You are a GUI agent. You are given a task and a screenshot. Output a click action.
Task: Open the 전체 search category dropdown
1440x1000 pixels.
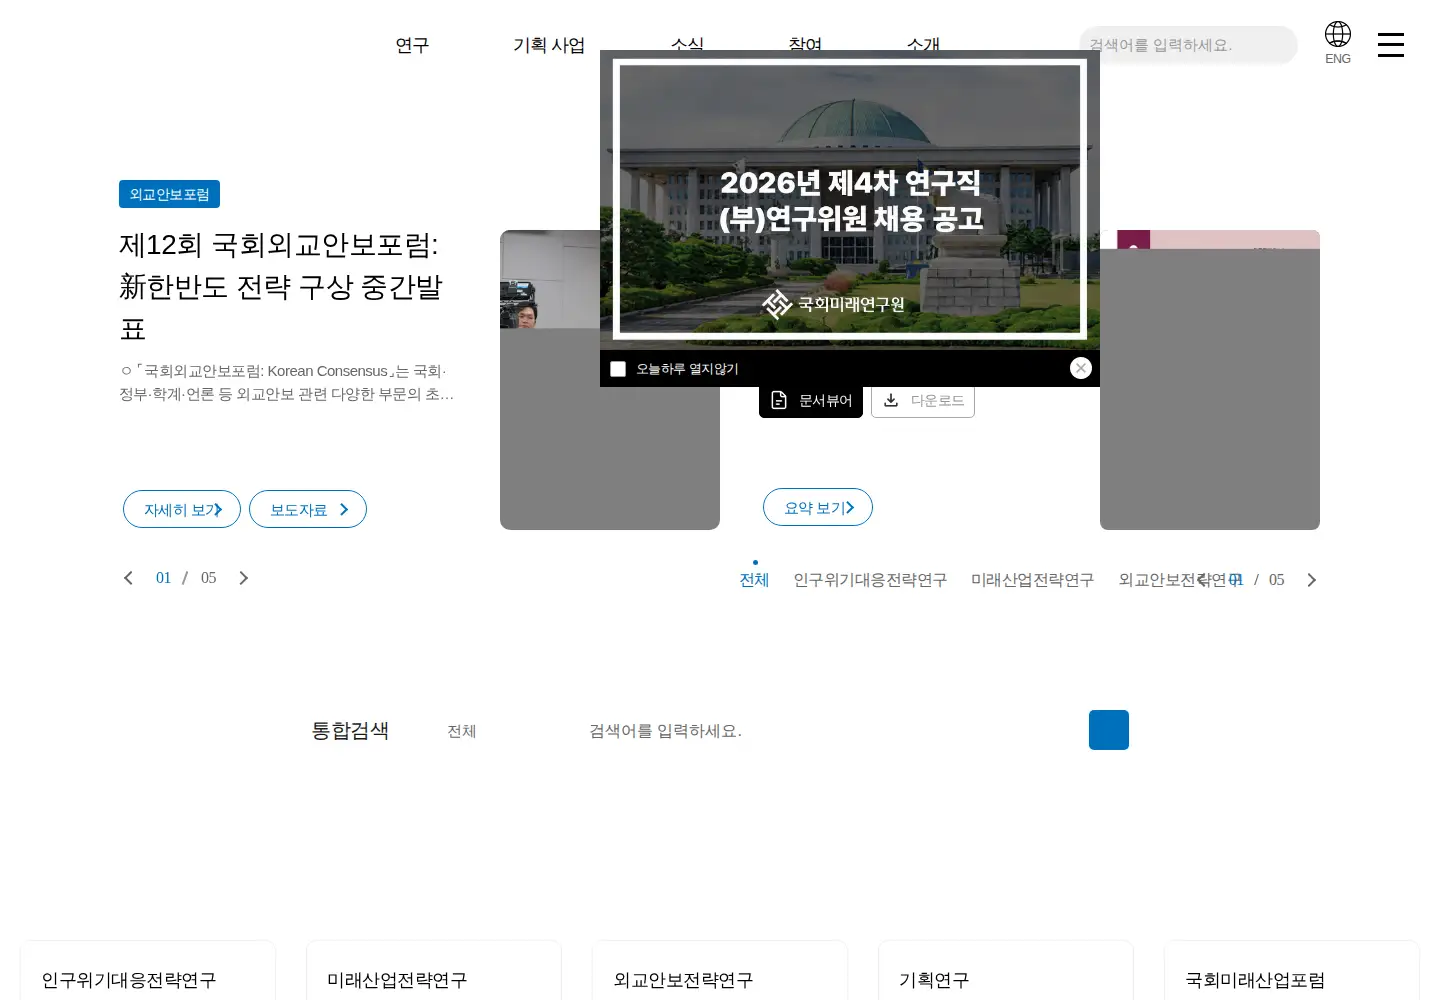click(462, 731)
